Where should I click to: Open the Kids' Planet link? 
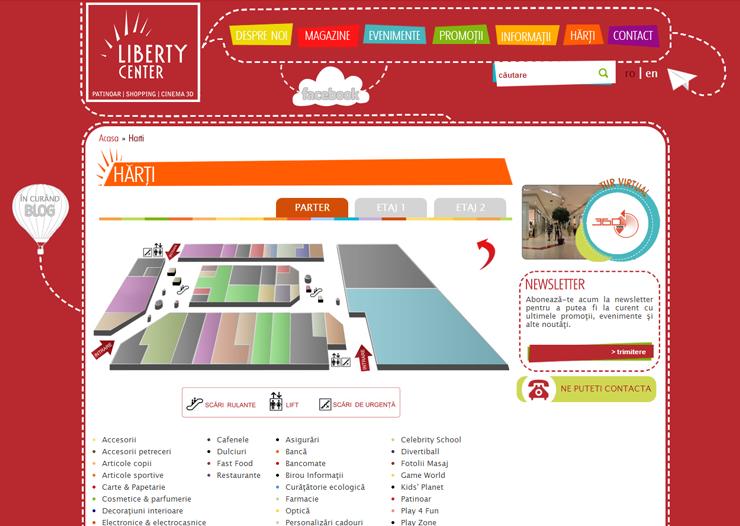click(422, 487)
